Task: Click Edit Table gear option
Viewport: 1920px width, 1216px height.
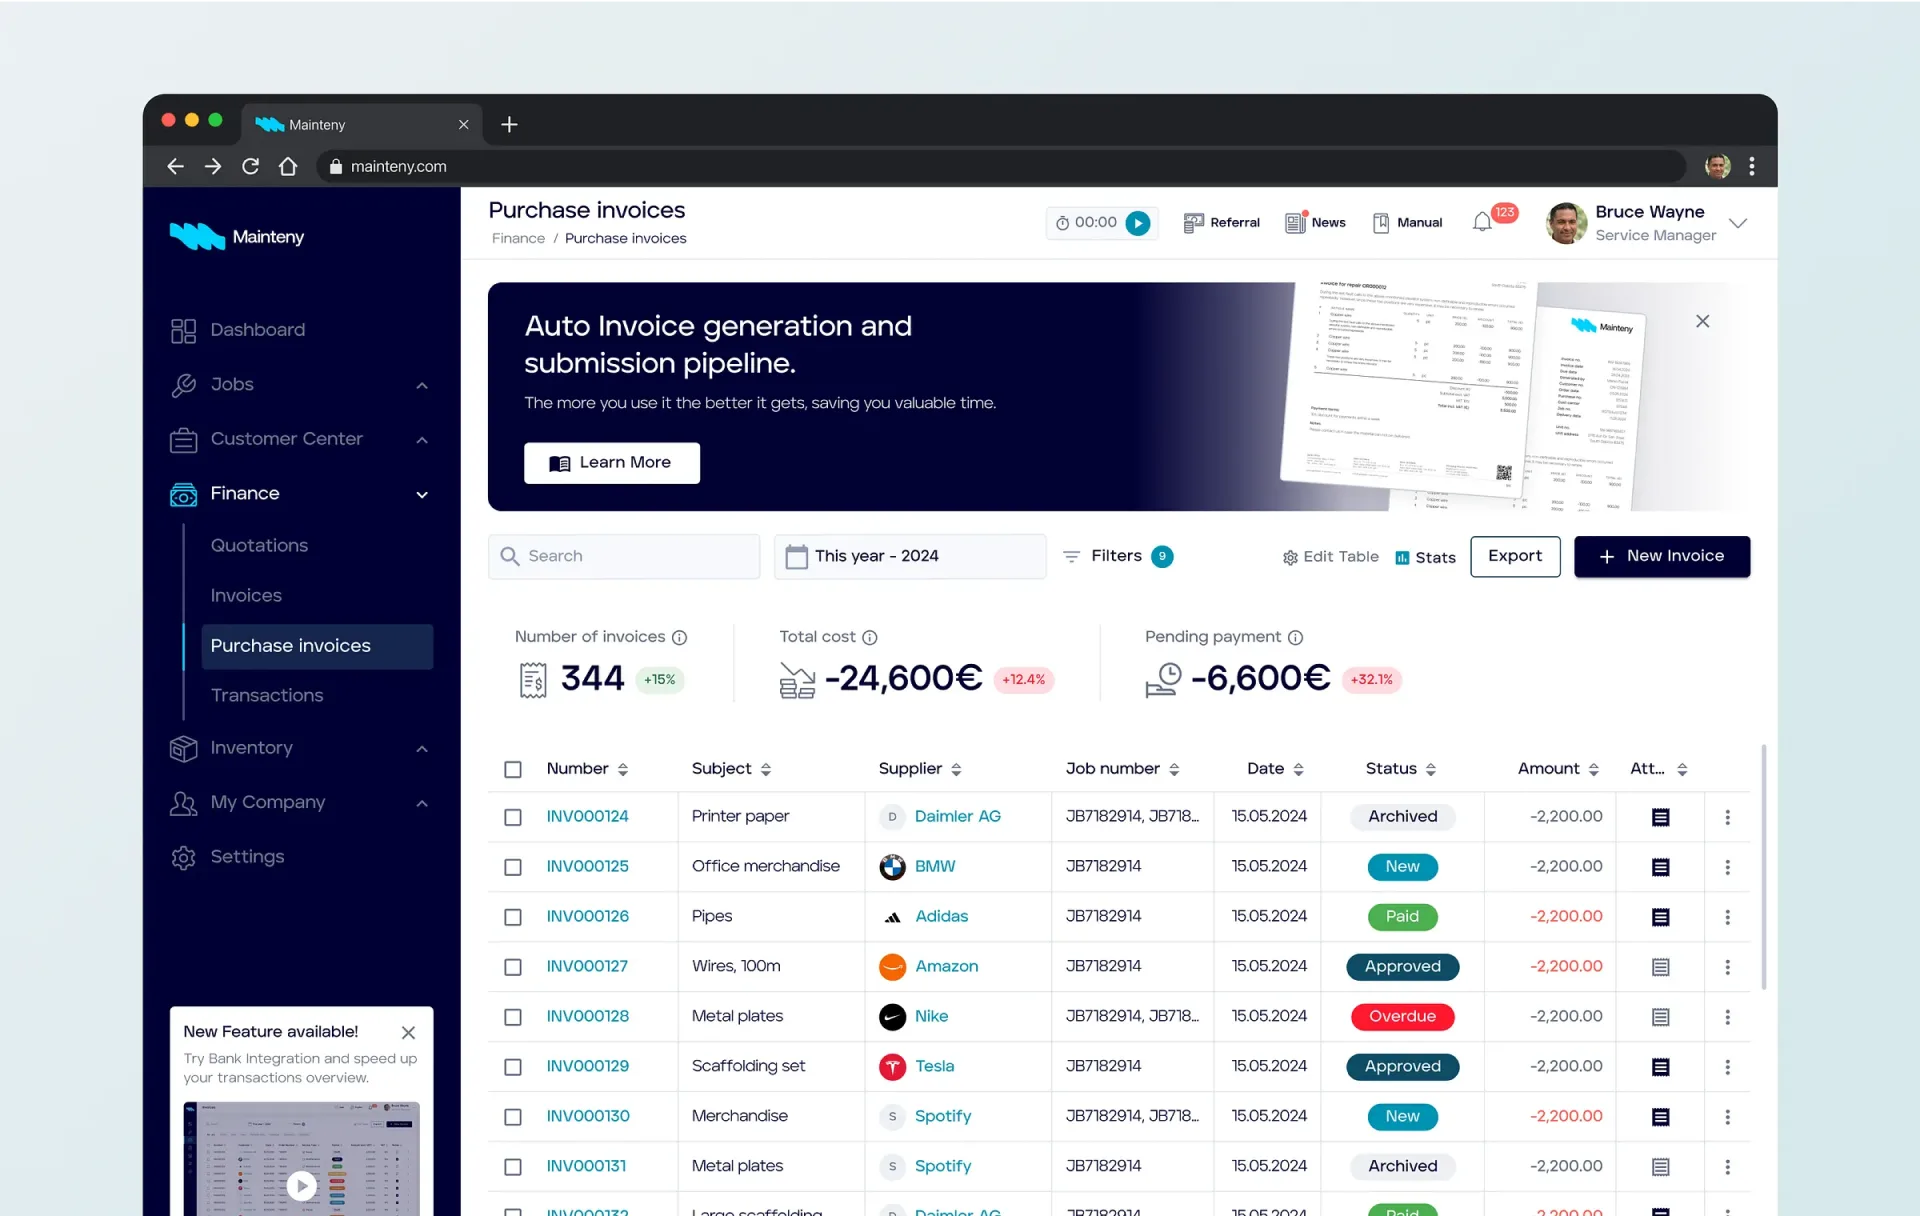Action: click(1330, 557)
